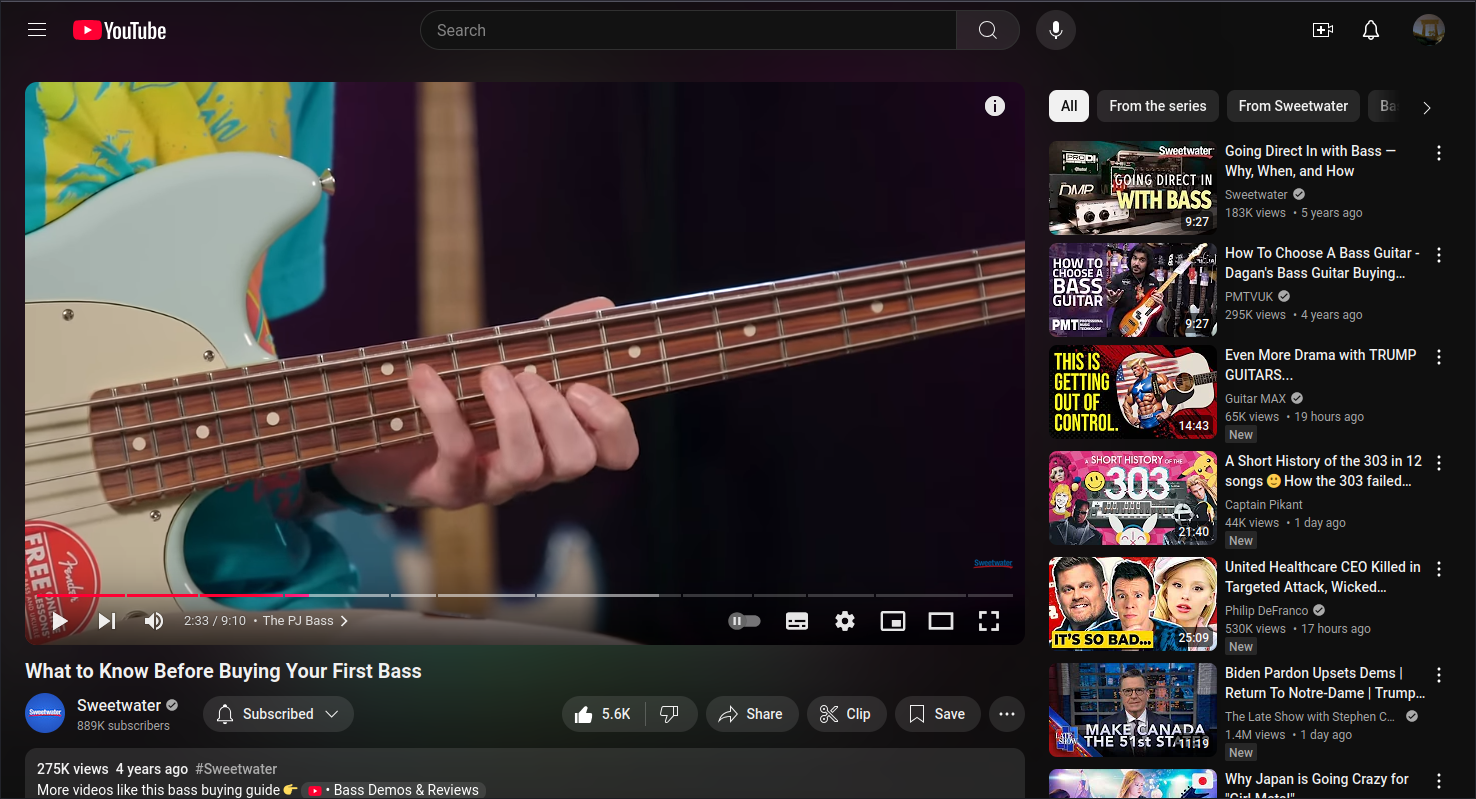This screenshot has height=799, width=1476.
Task: Click the video title What to Know Before Buying Your First Bass
Action: point(223,671)
